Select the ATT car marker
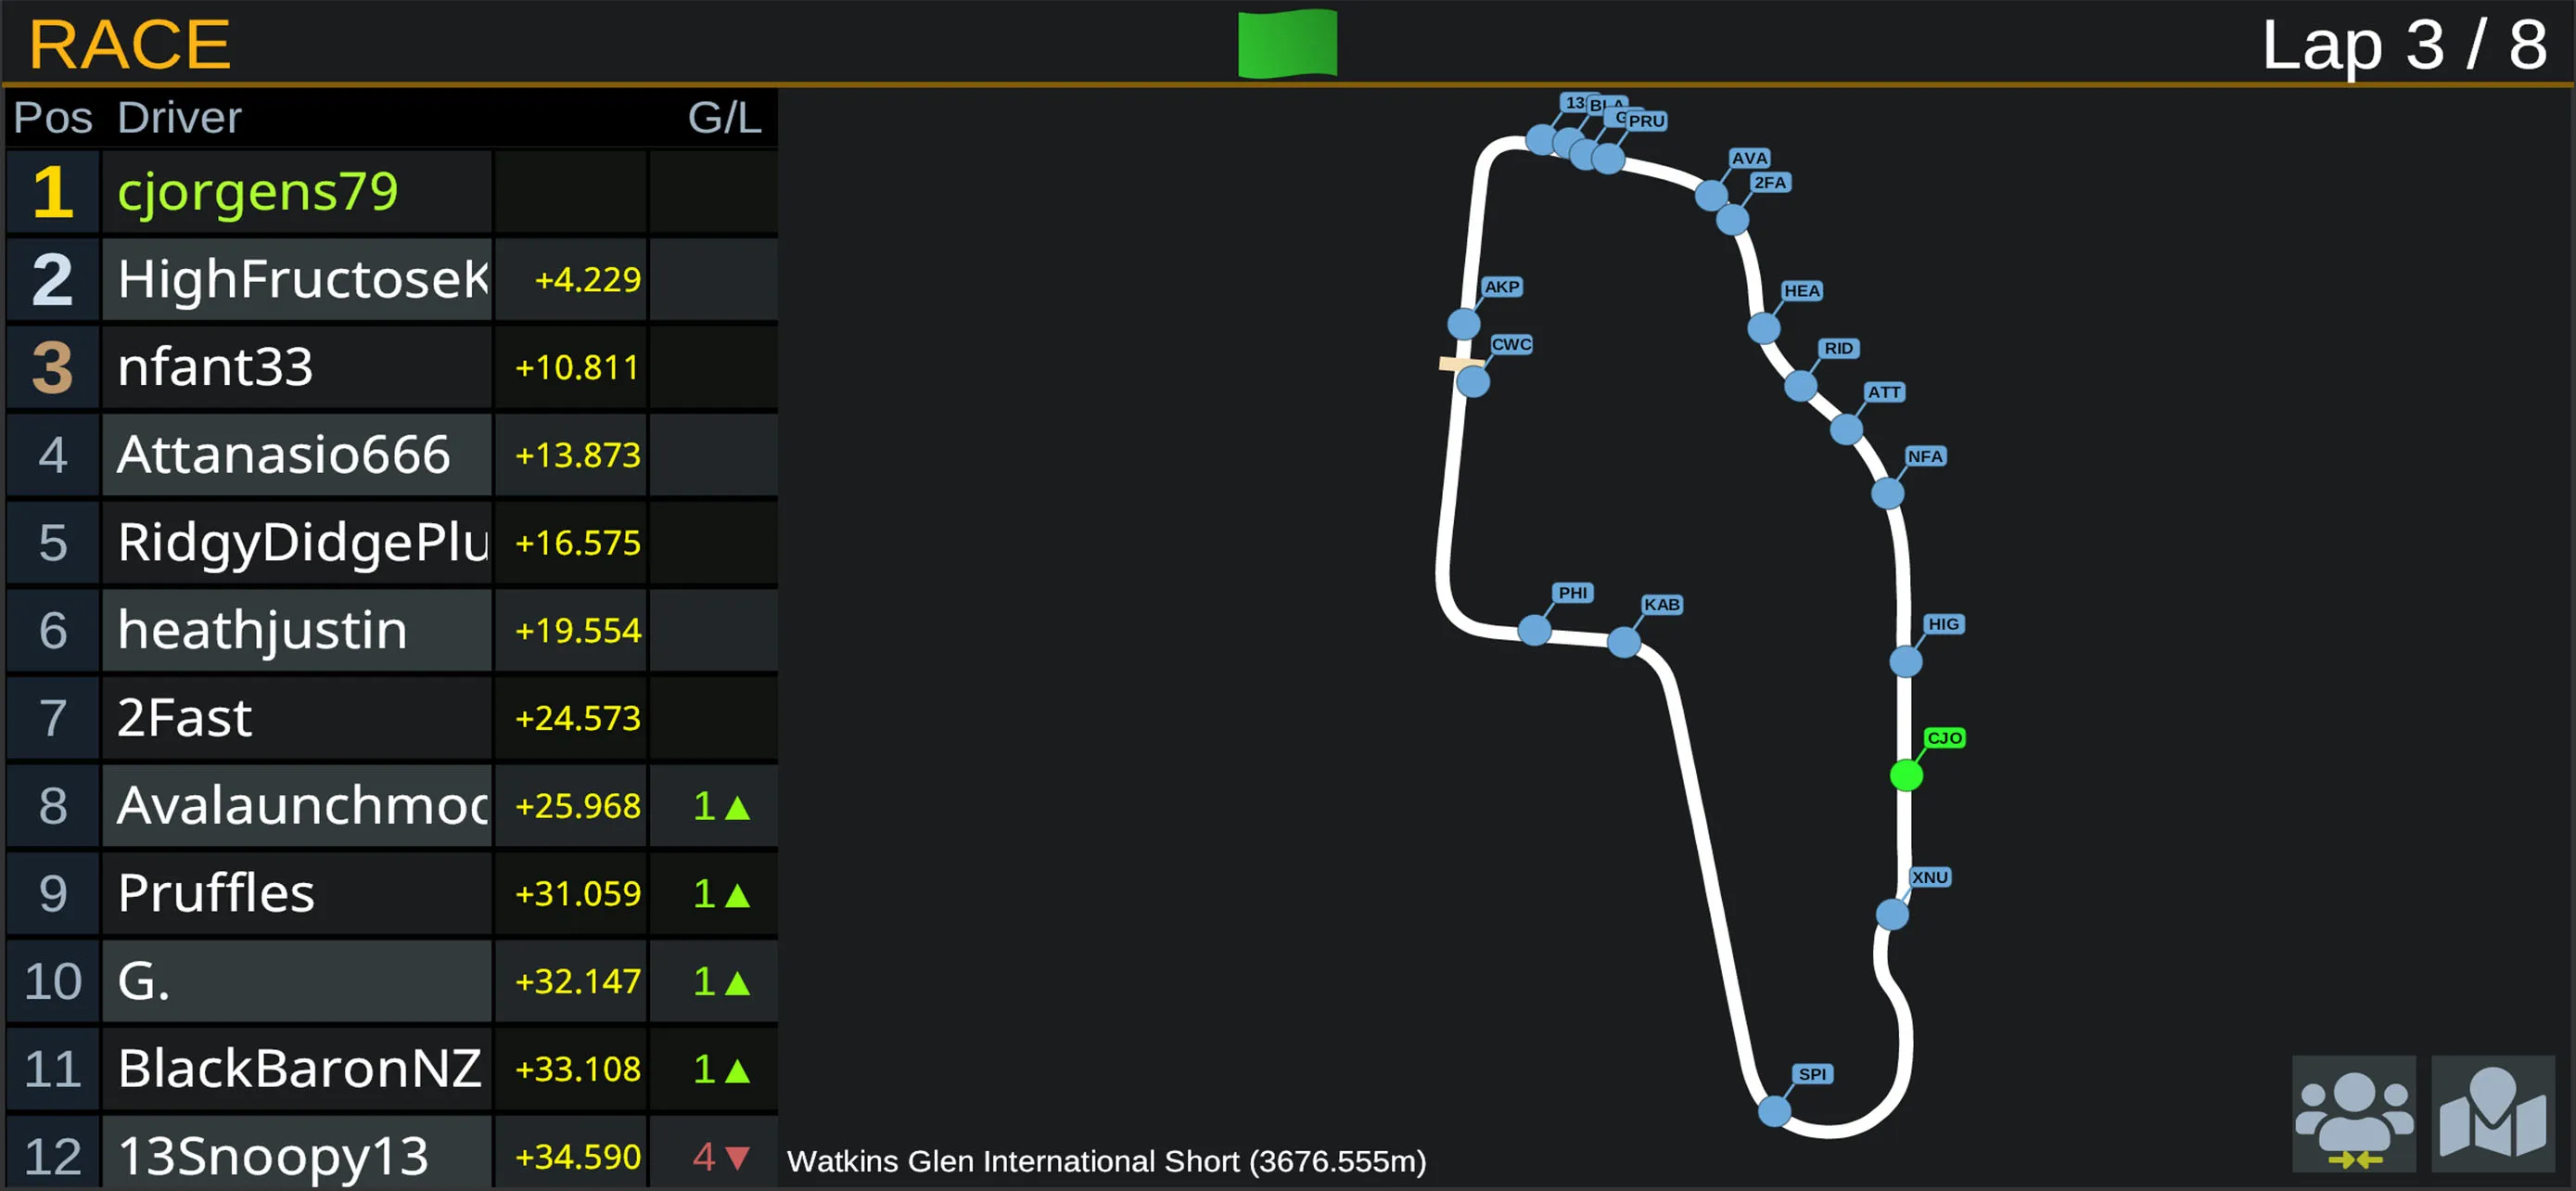The image size is (2576, 1191). tap(1846, 430)
